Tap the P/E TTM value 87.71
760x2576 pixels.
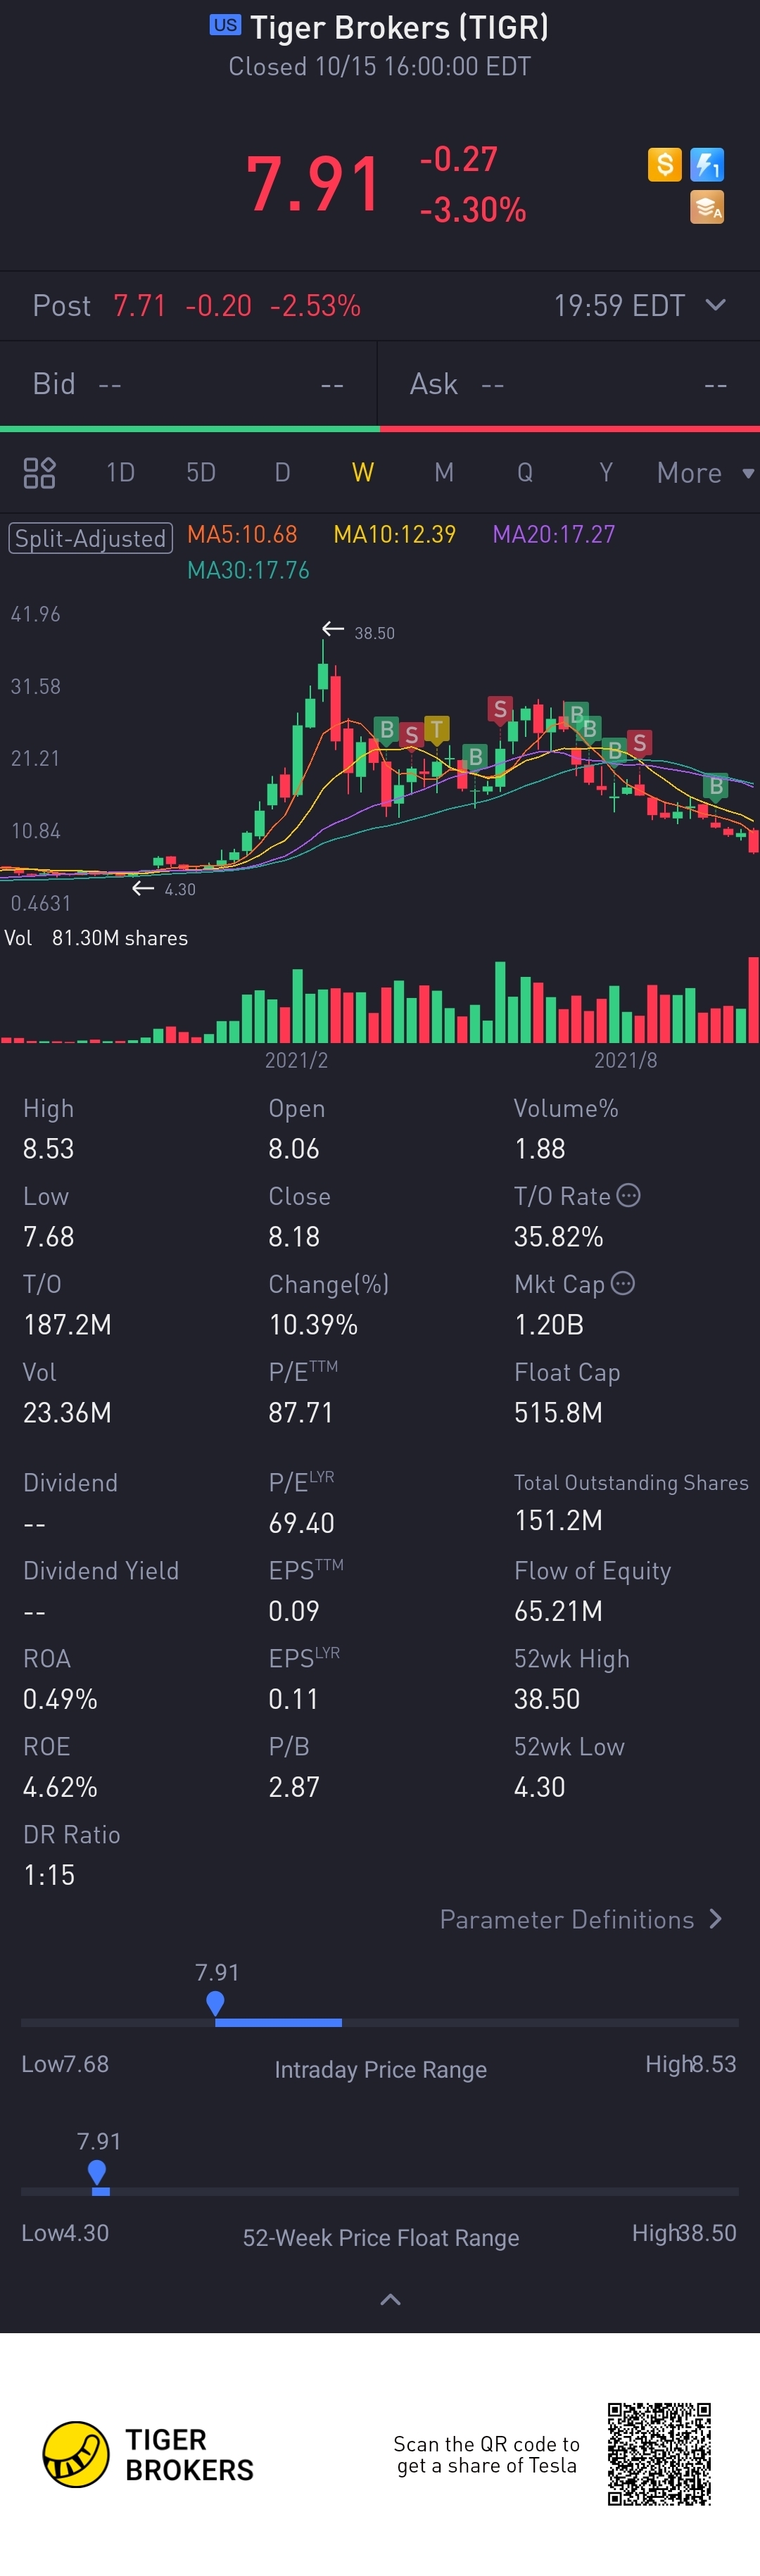300,1413
